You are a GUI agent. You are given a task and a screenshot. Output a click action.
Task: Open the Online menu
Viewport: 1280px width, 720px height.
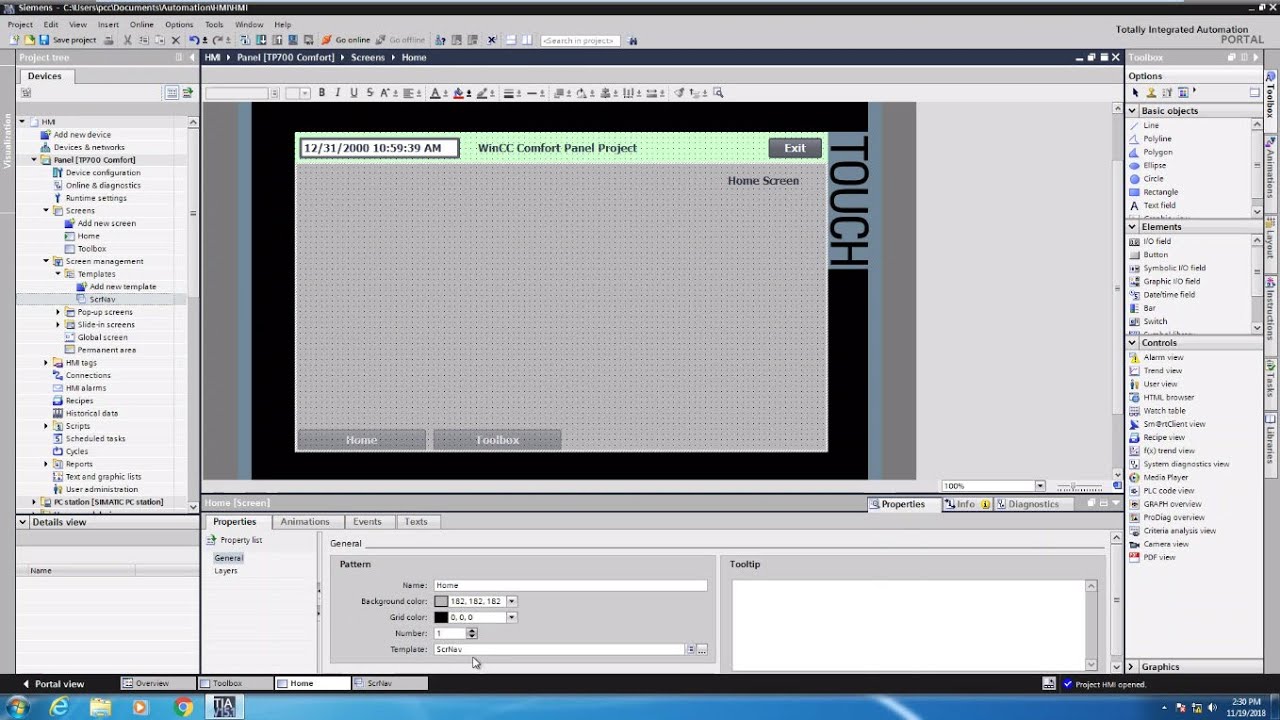point(142,25)
